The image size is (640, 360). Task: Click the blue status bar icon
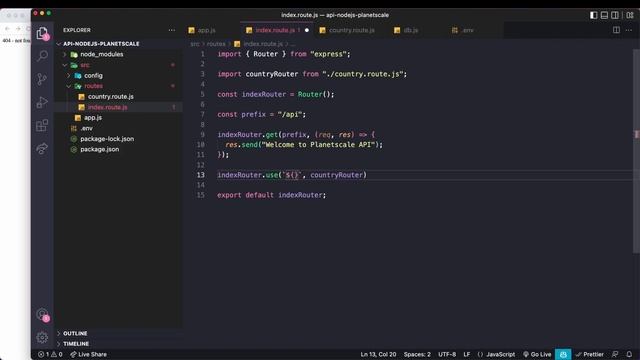pyautogui.click(x=563, y=354)
